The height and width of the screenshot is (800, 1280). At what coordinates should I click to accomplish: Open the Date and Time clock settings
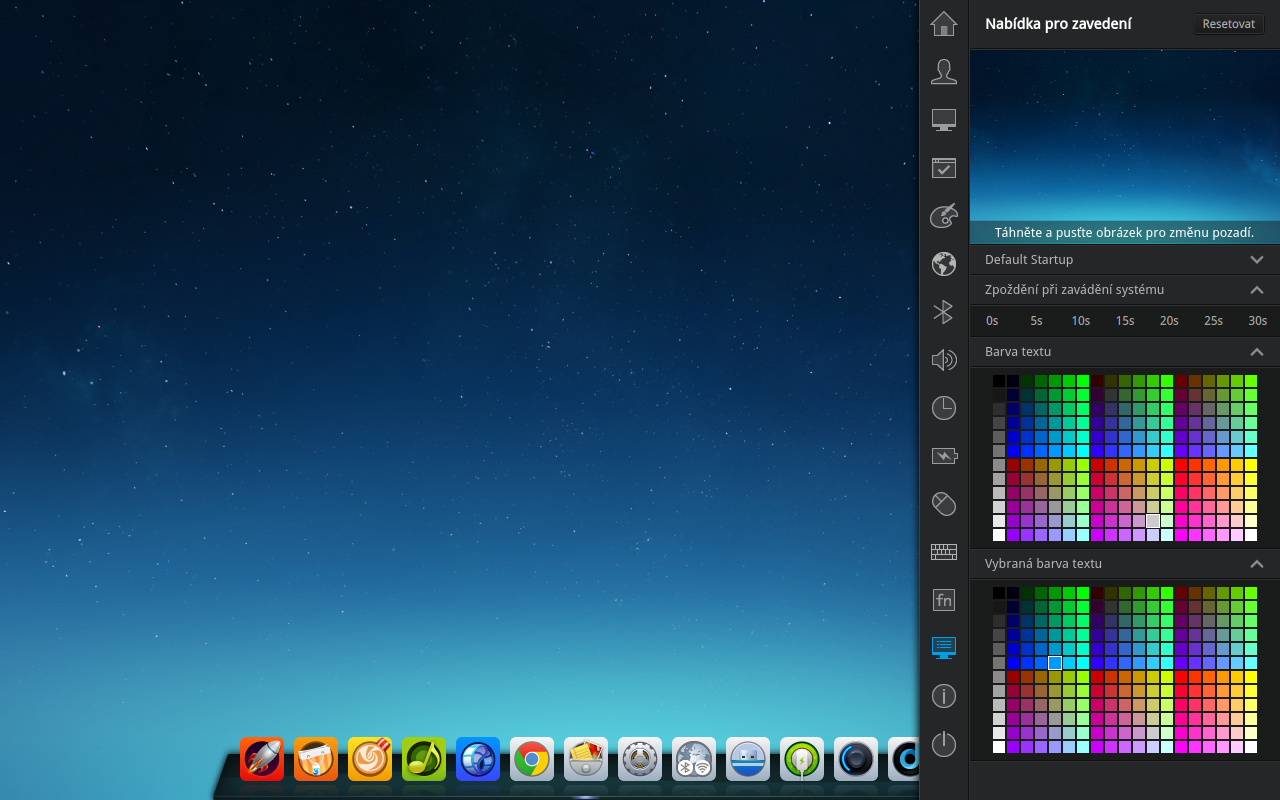[943, 408]
